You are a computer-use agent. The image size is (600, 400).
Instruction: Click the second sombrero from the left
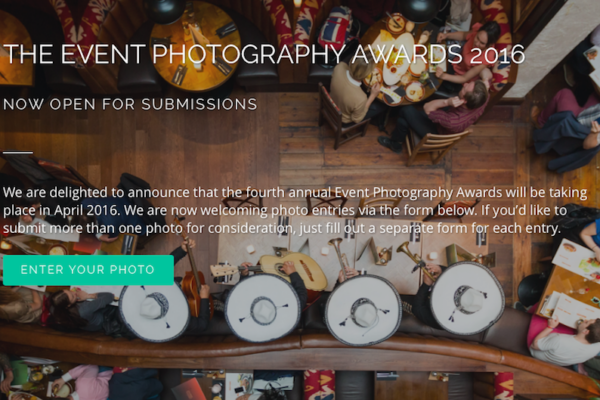coord(262,308)
